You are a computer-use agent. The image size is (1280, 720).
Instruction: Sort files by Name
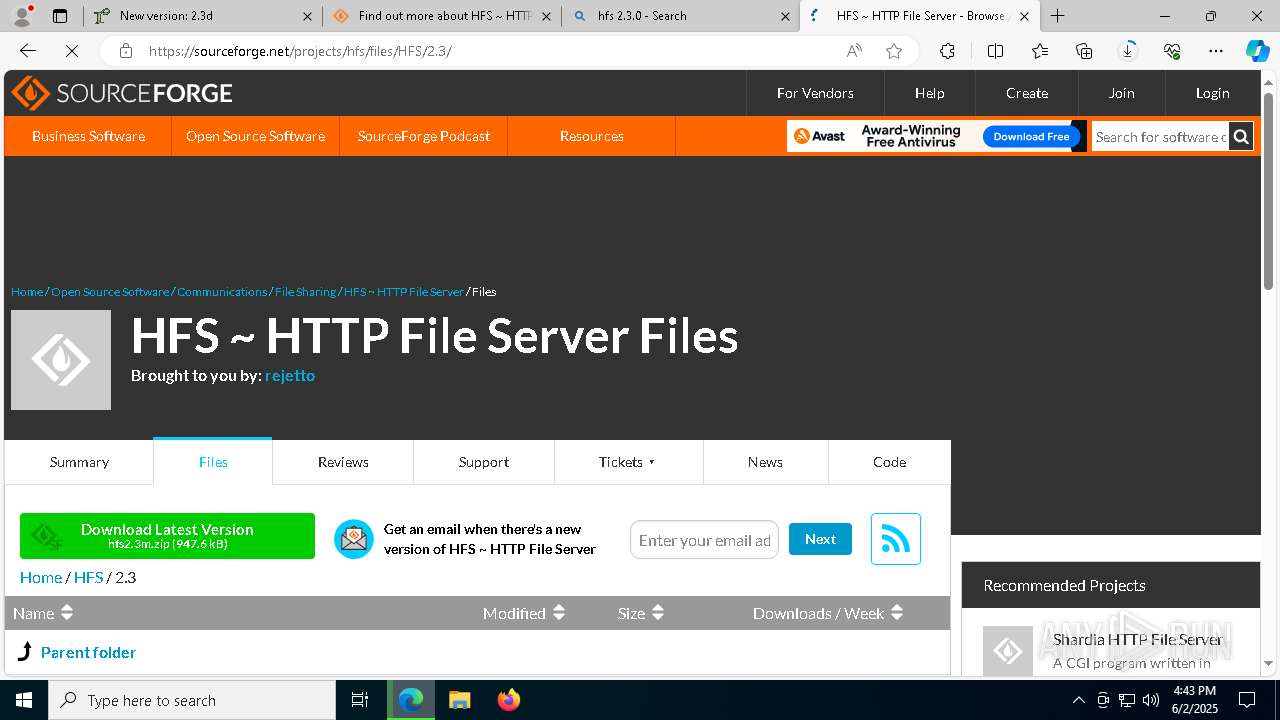pos(43,613)
